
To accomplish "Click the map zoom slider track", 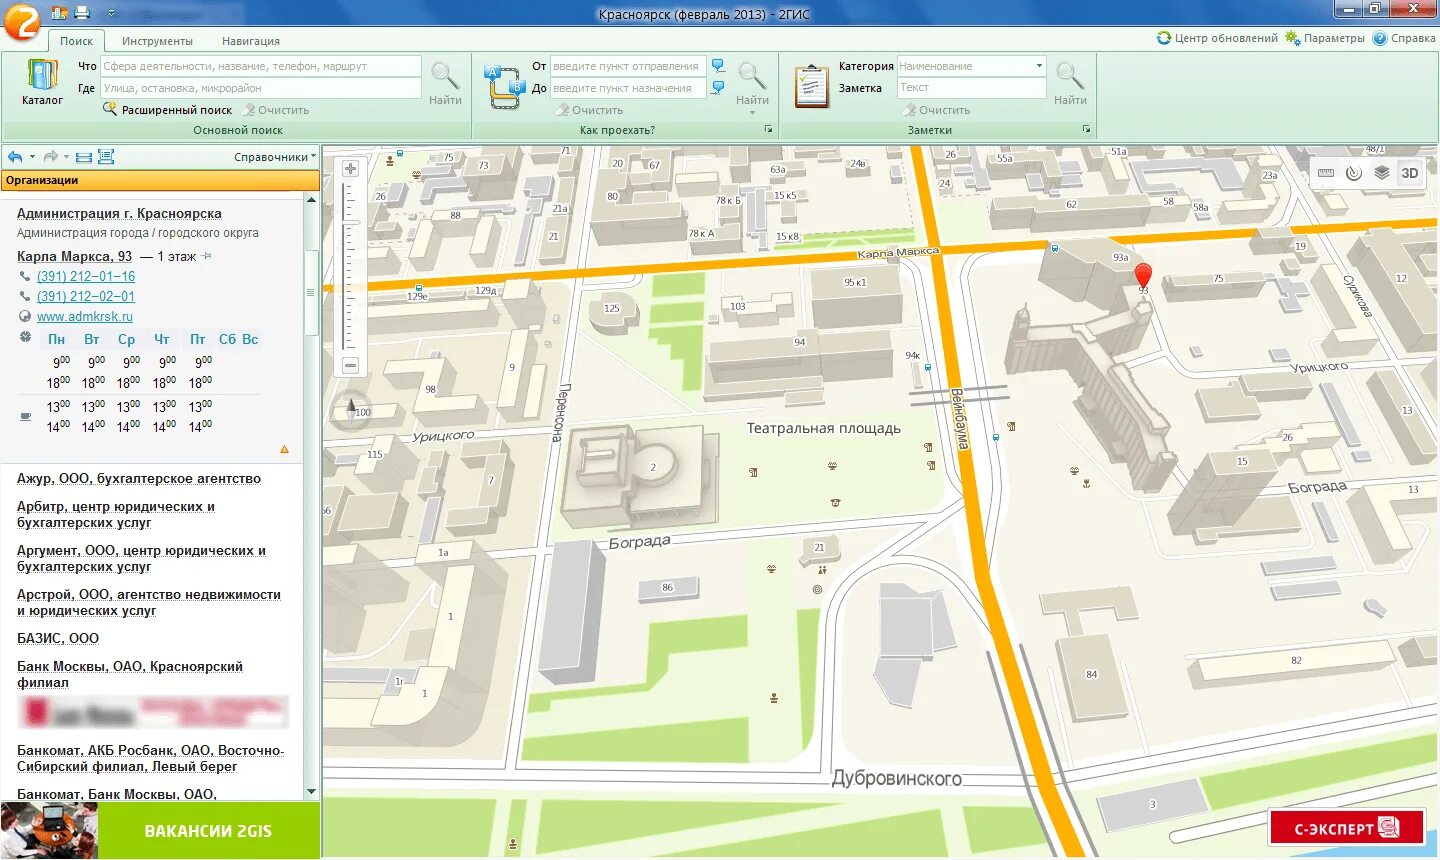I will click(x=350, y=267).
